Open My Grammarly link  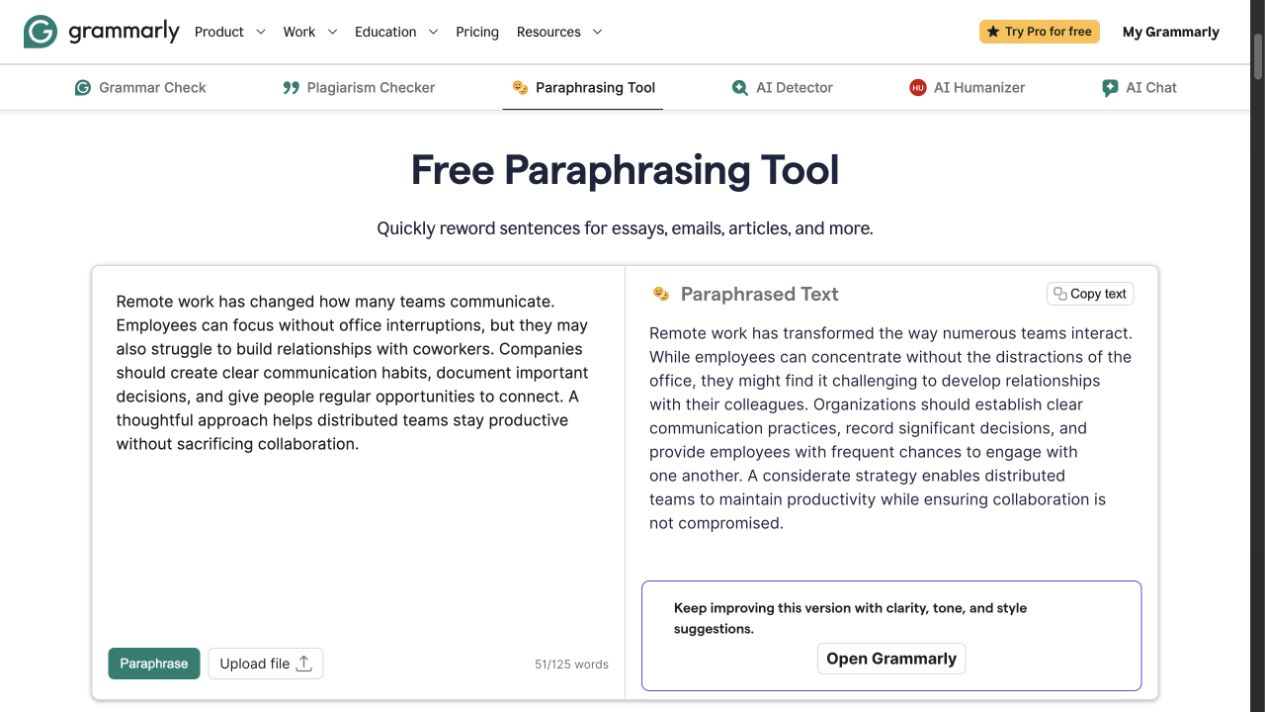pos(1171,32)
